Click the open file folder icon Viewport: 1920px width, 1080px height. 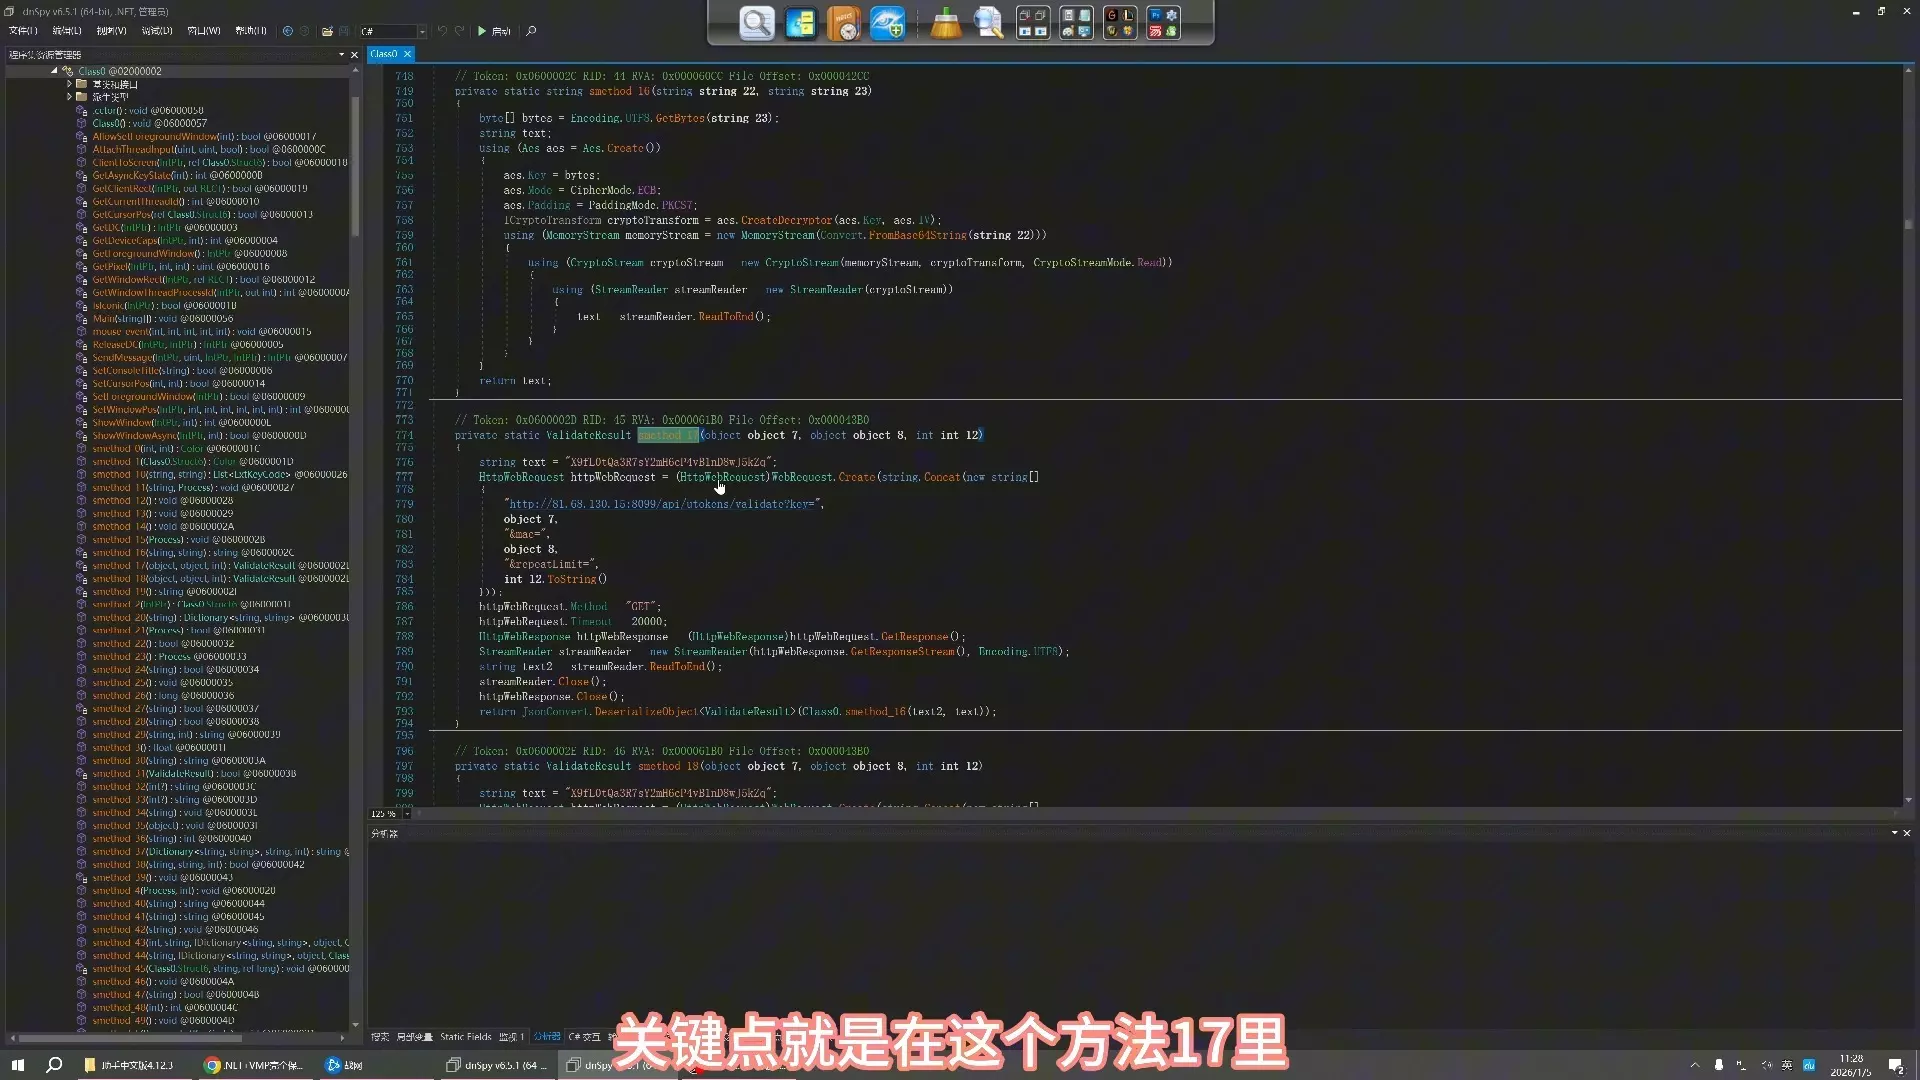pyautogui.click(x=327, y=31)
